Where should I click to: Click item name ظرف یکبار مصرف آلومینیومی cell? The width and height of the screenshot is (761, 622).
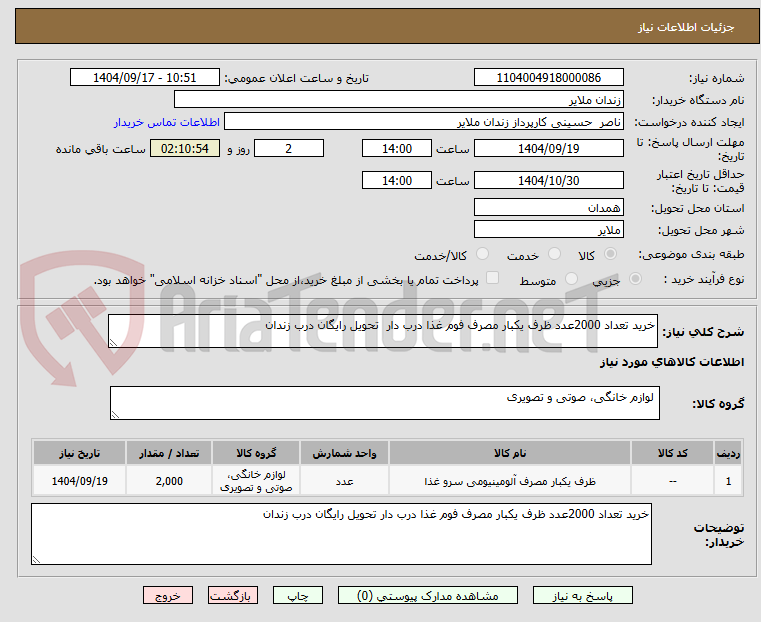tap(510, 481)
